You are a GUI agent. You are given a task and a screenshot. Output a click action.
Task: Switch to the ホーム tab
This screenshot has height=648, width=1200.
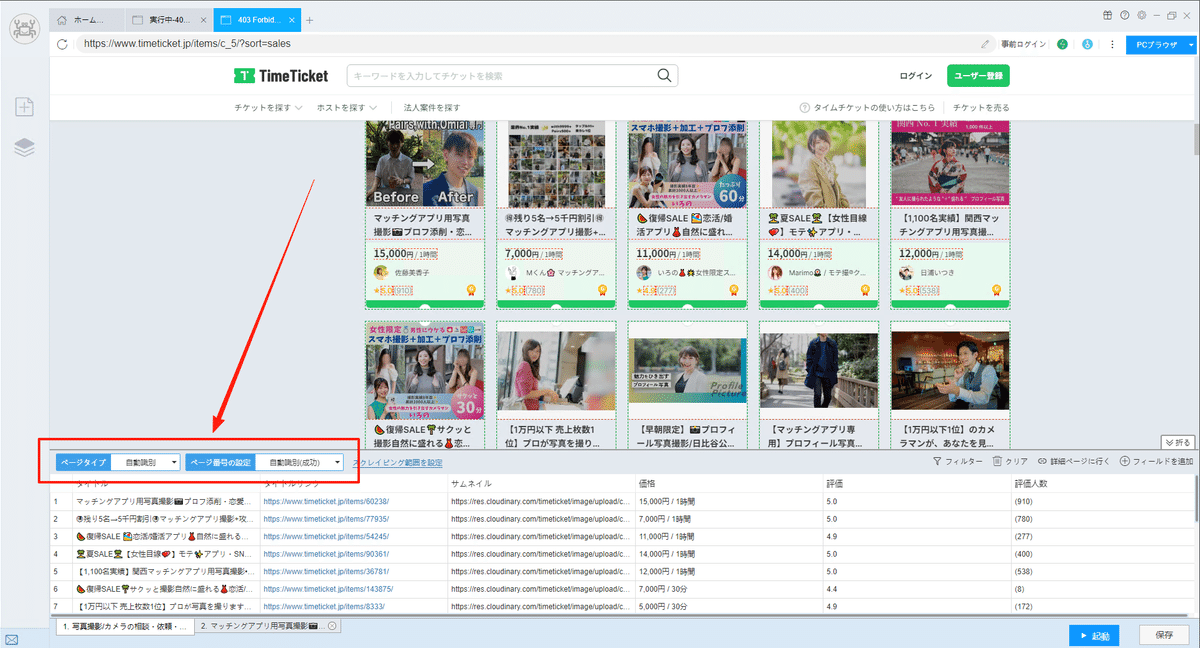tap(88, 20)
